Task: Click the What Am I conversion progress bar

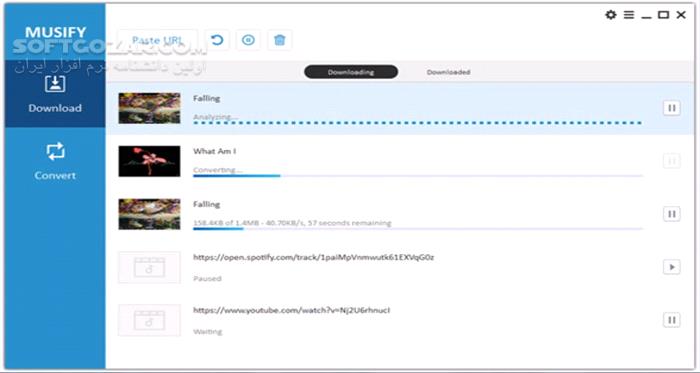Action: [417, 176]
